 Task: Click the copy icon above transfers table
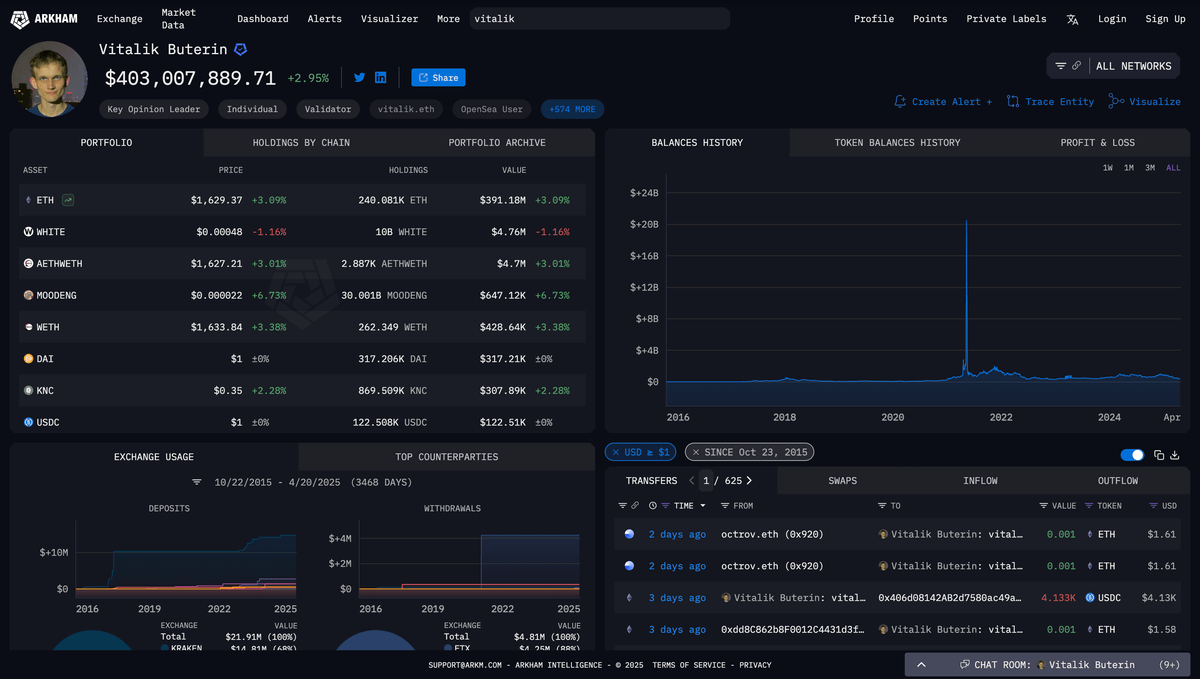tap(1159, 455)
